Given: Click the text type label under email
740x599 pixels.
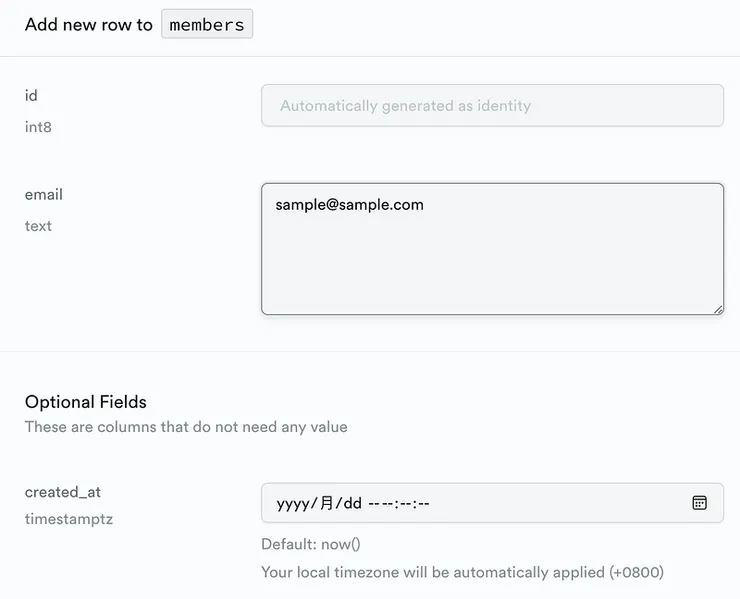Looking at the screenshot, I should pyautogui.click(x=38, y=226).
